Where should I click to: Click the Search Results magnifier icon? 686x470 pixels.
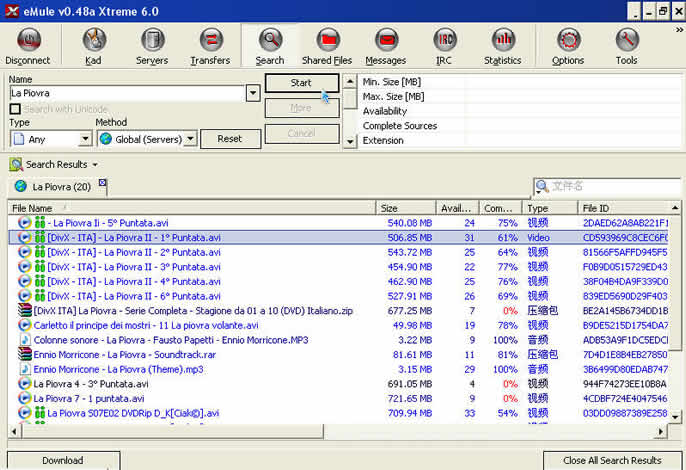click(16, 165)
